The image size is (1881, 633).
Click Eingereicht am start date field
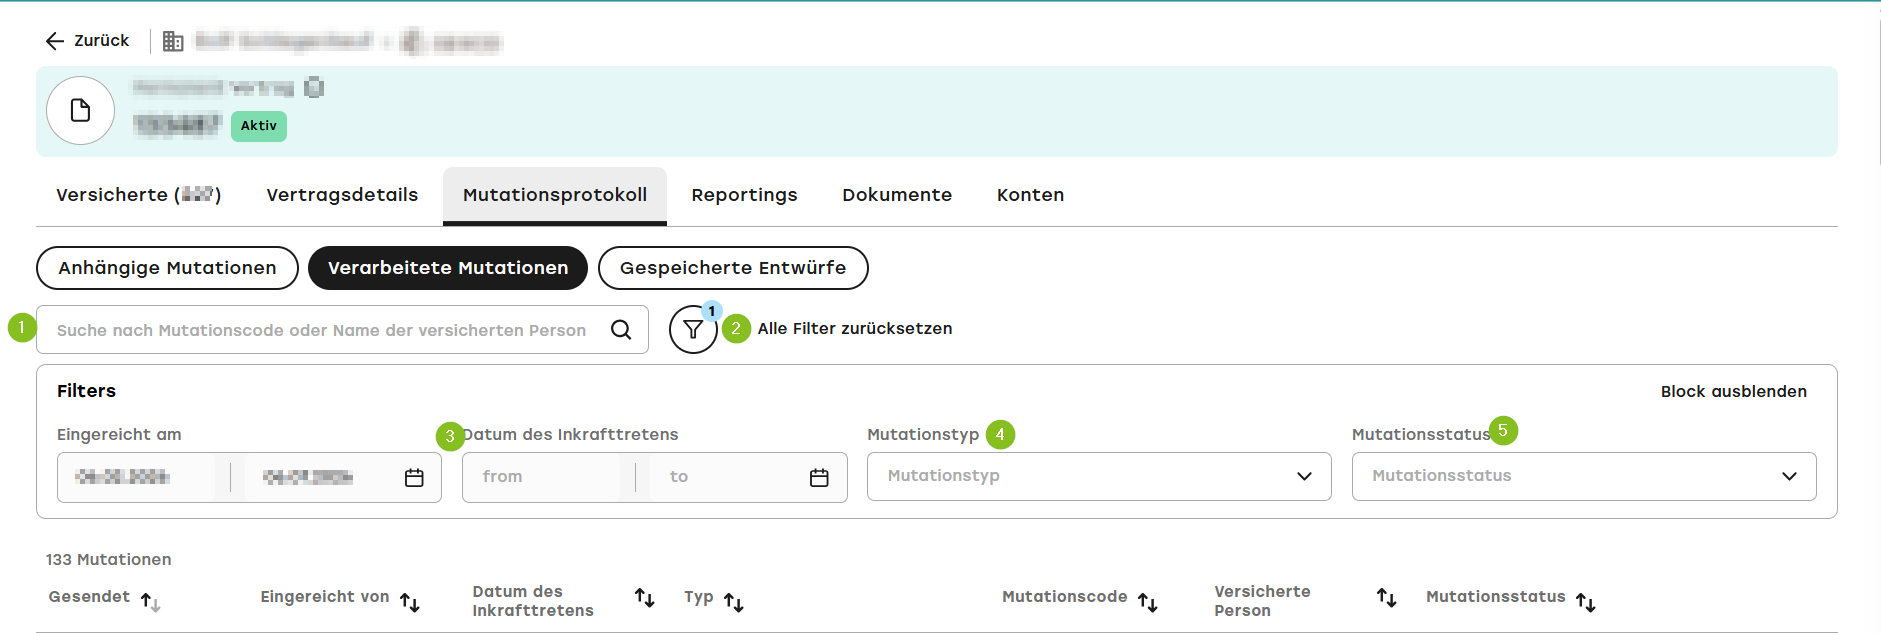137,478
